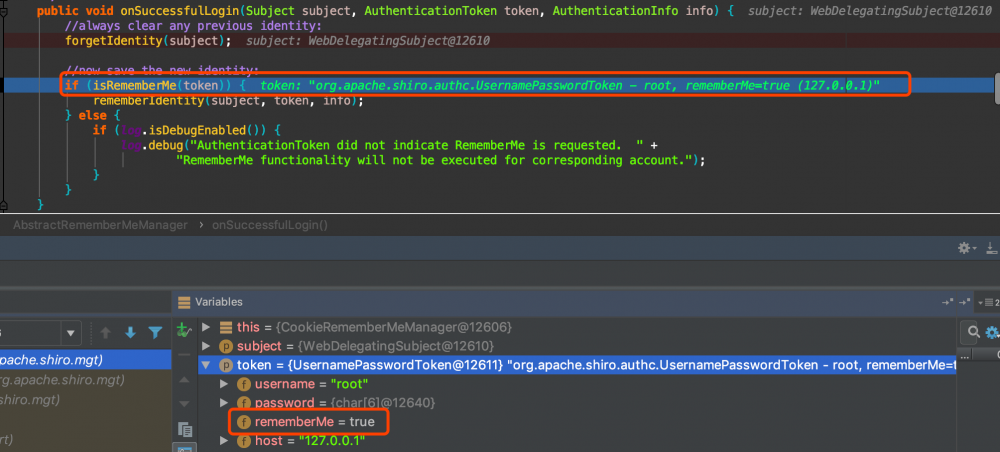This screenshot has width=1000, height=452.
Task: Click the 'f' icon of username field
Action: [244, 384]
